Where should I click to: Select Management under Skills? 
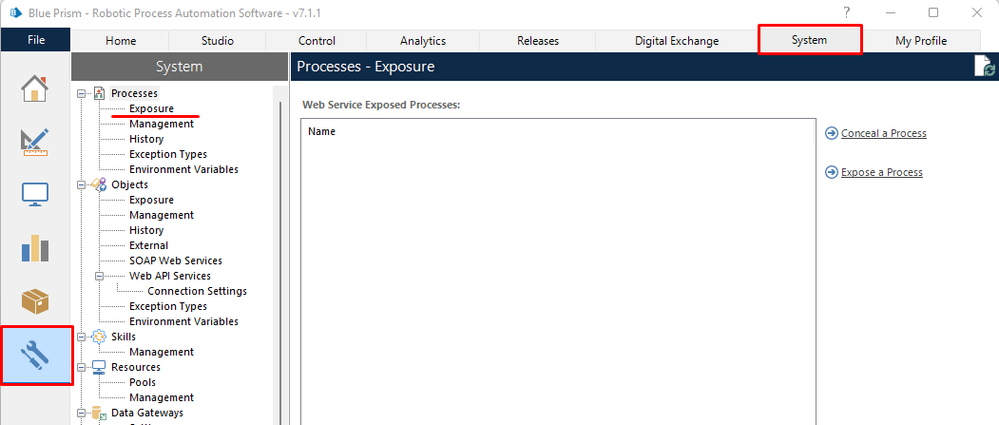pyautogui.click(x=161, y=352)
